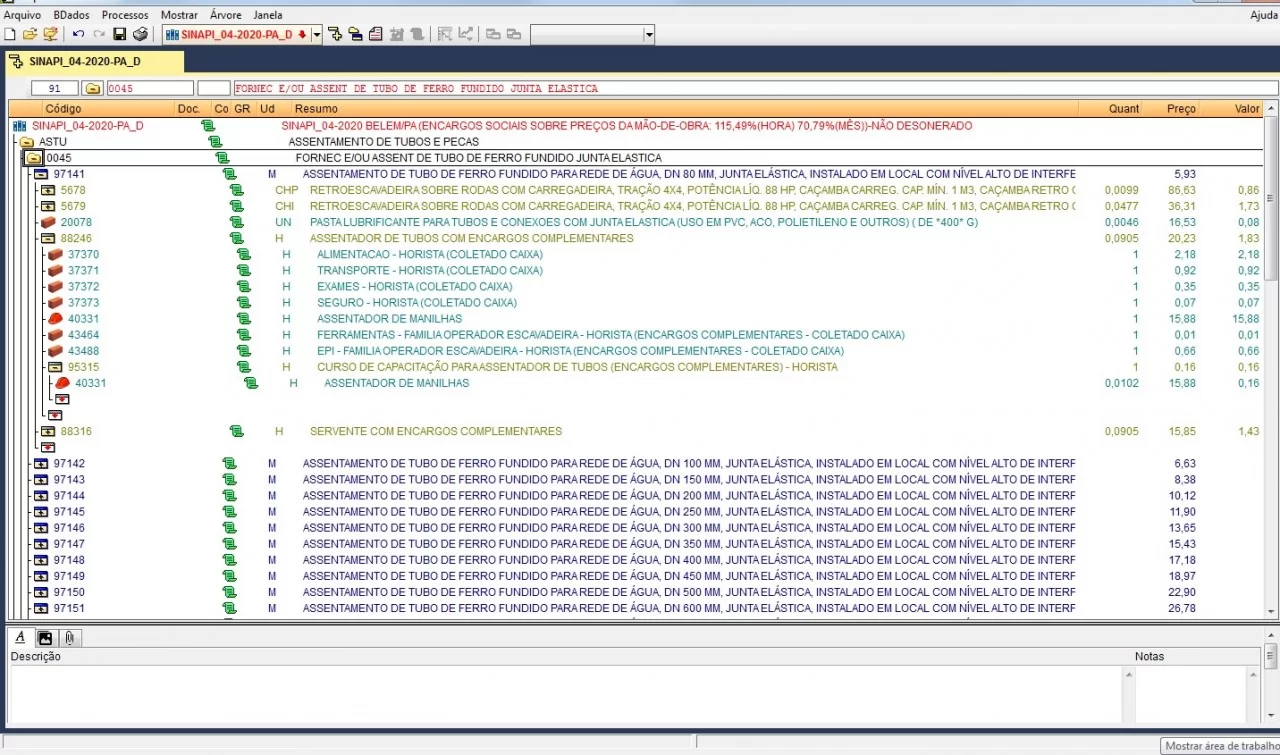Expand the 5678 retroescavadeira node
This screenshot has height=755, width=1280.
[48, 190]
